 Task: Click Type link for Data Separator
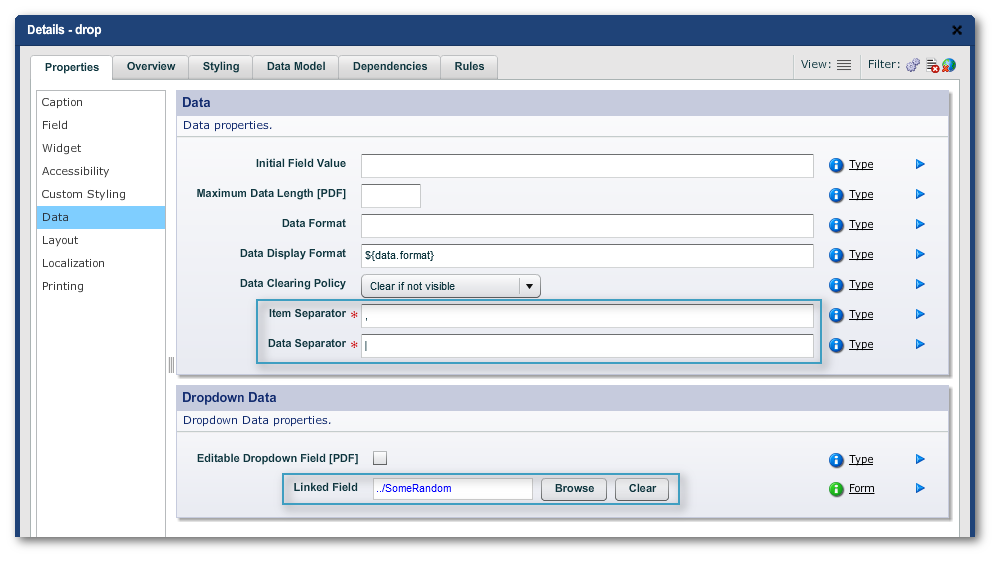coord(861,344)
